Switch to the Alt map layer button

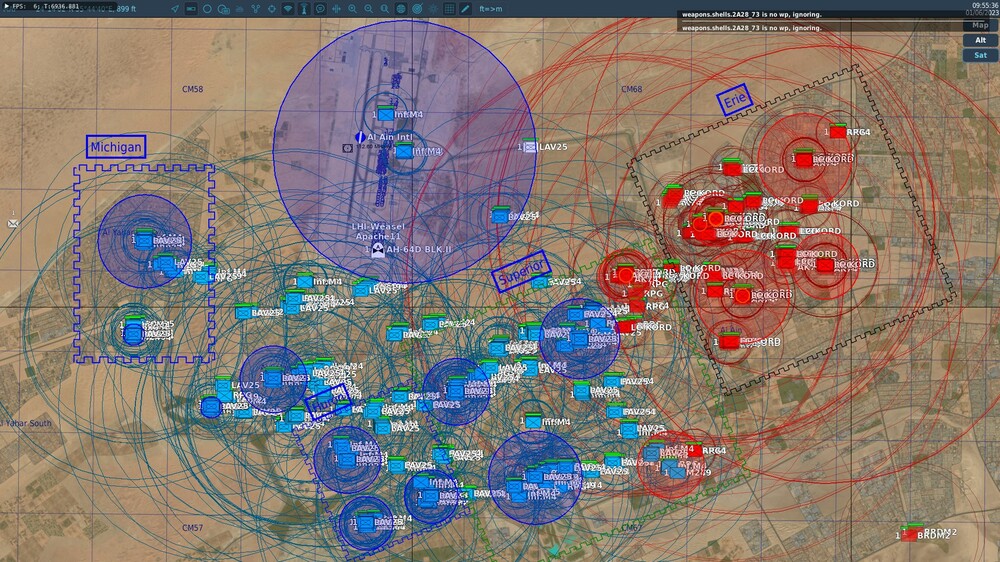tap(980, 40)
